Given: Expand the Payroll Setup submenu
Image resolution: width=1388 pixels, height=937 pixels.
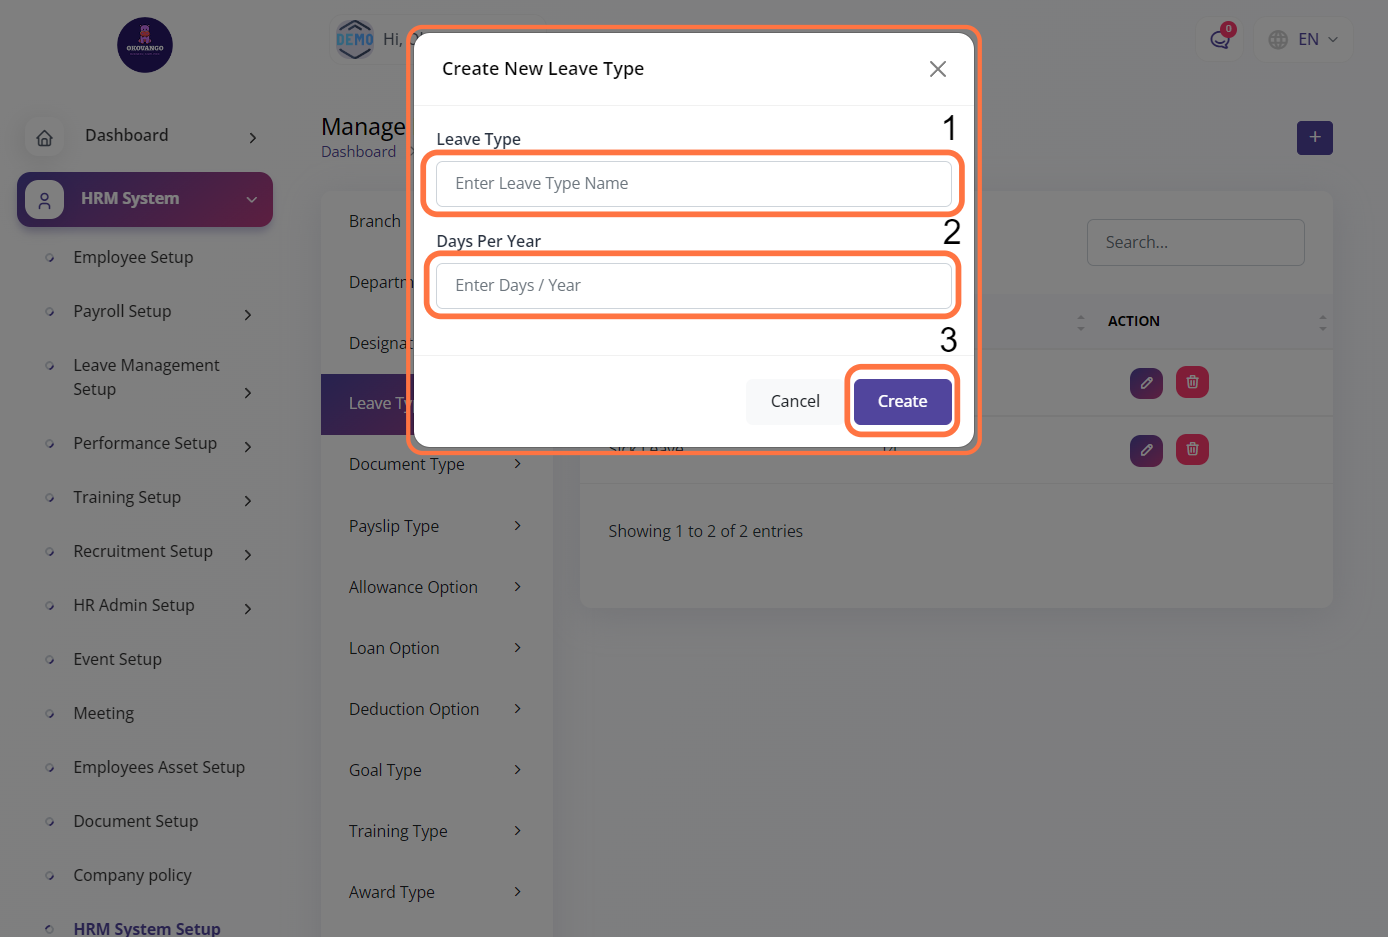Looking at the screenshot, I should [248, 315].
